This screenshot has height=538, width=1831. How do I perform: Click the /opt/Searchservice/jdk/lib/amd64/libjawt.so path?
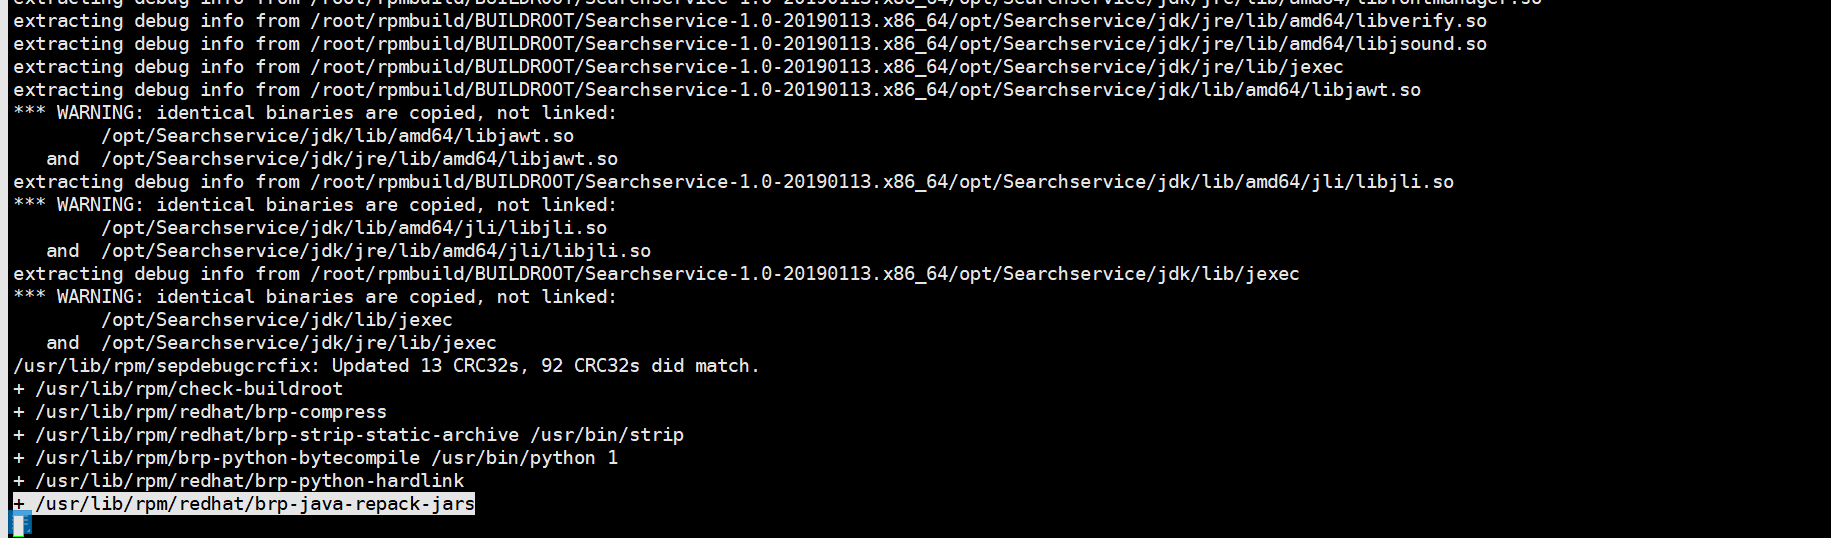(337, 136)
